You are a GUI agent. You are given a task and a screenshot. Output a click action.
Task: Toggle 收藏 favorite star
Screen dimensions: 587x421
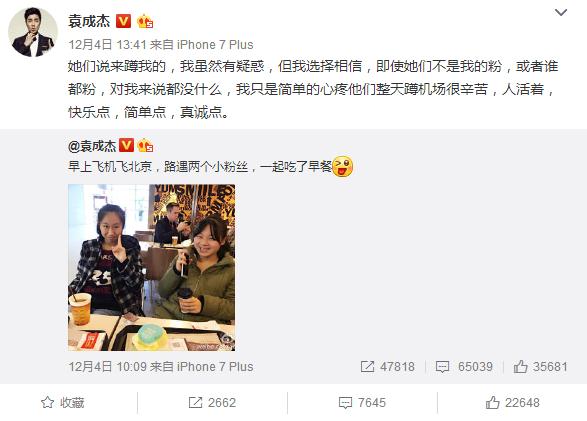63,403
